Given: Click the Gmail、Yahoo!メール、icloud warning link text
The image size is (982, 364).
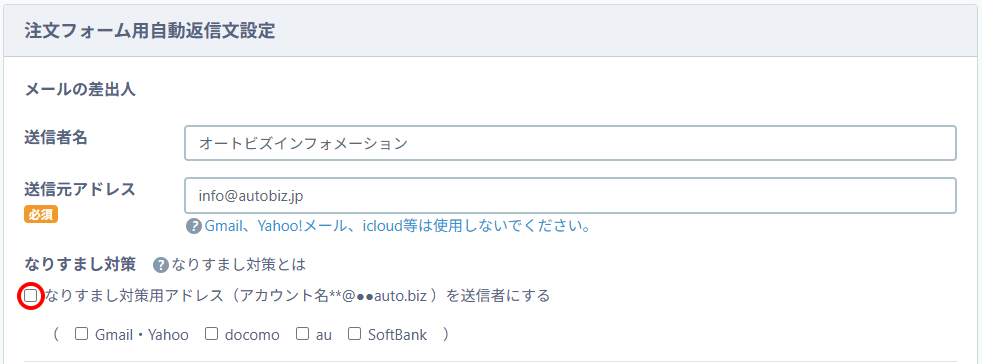Looking at the screenshot, I should coord(398,226).
